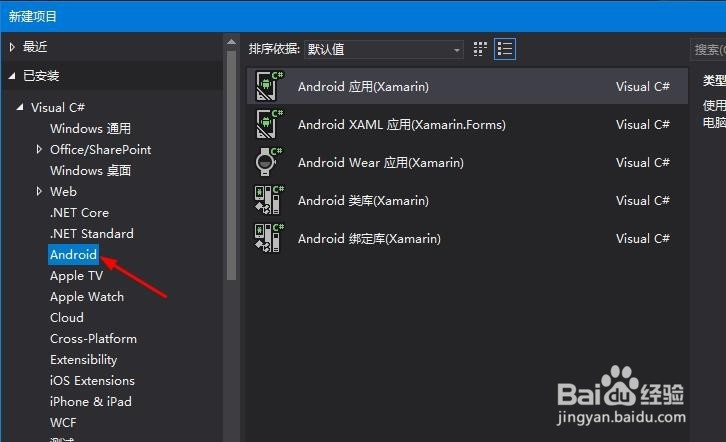Select the Android 类库 template icon
Viewport: 726px width, 442px height.
click(269, 200)
